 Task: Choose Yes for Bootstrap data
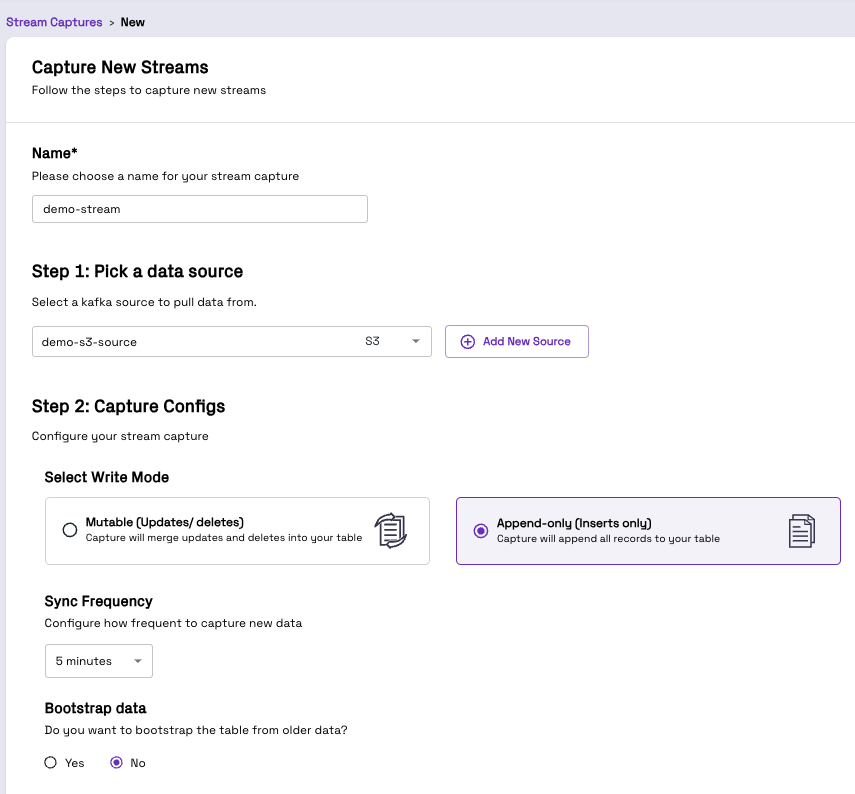[x=51, y=762]
